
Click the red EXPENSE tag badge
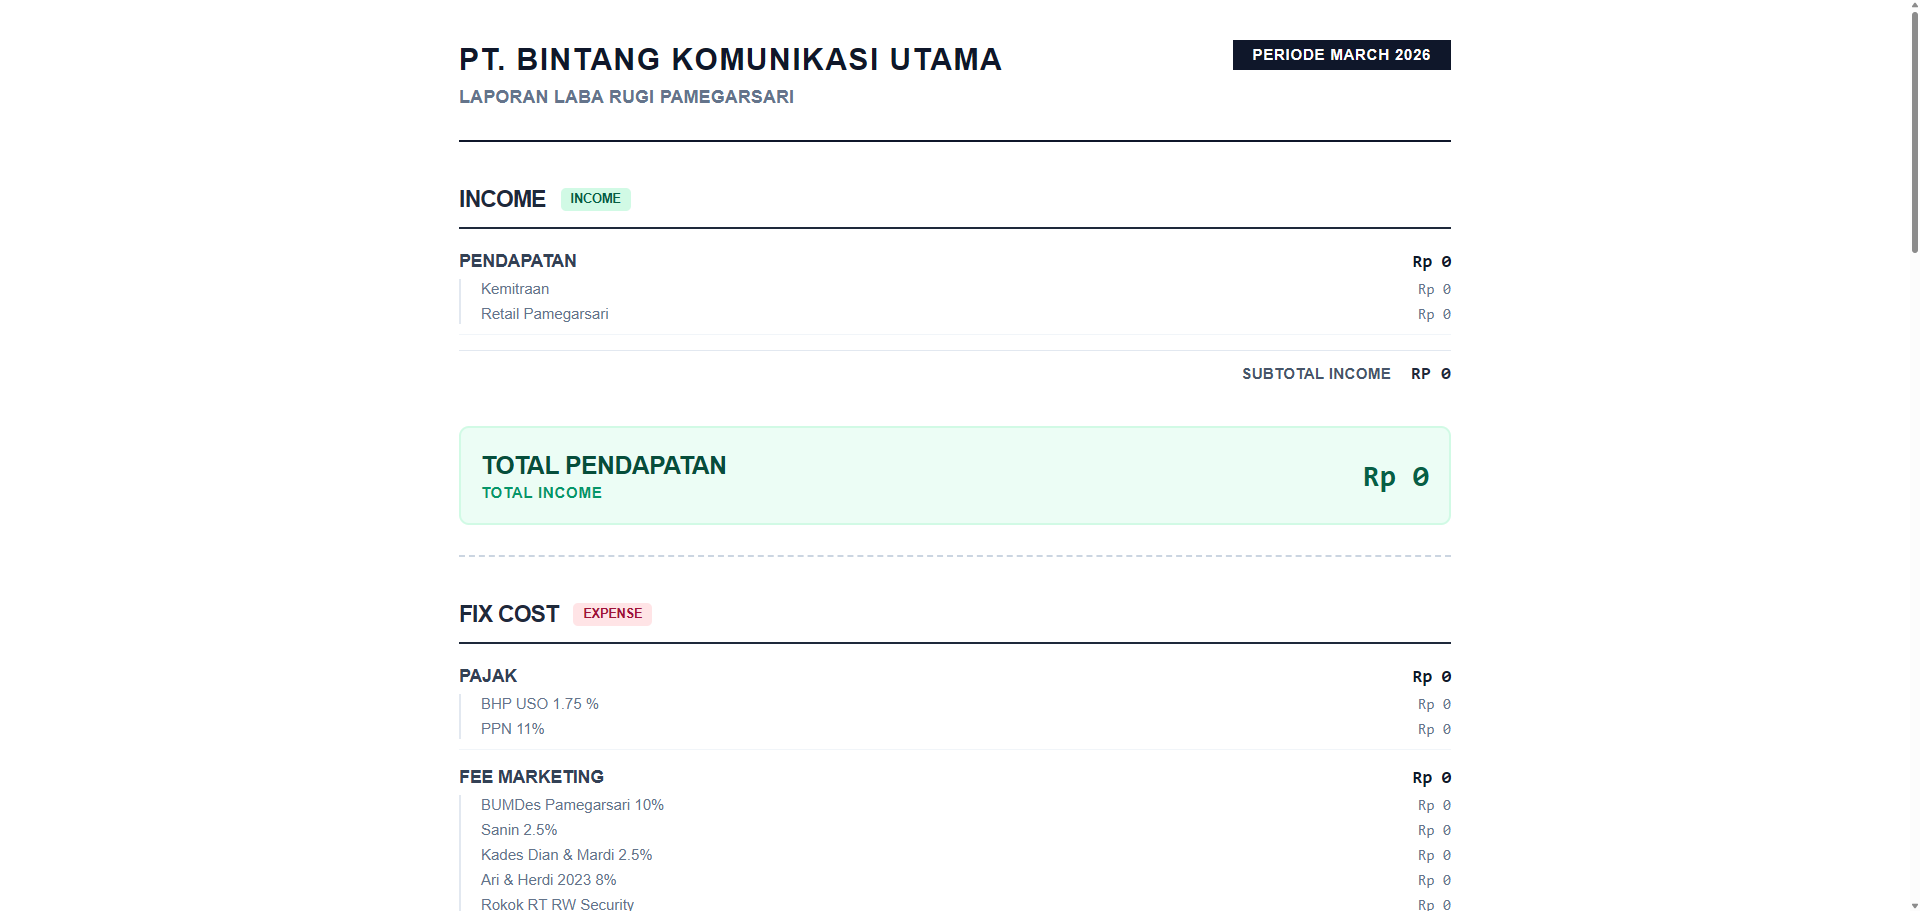[612, 614]
